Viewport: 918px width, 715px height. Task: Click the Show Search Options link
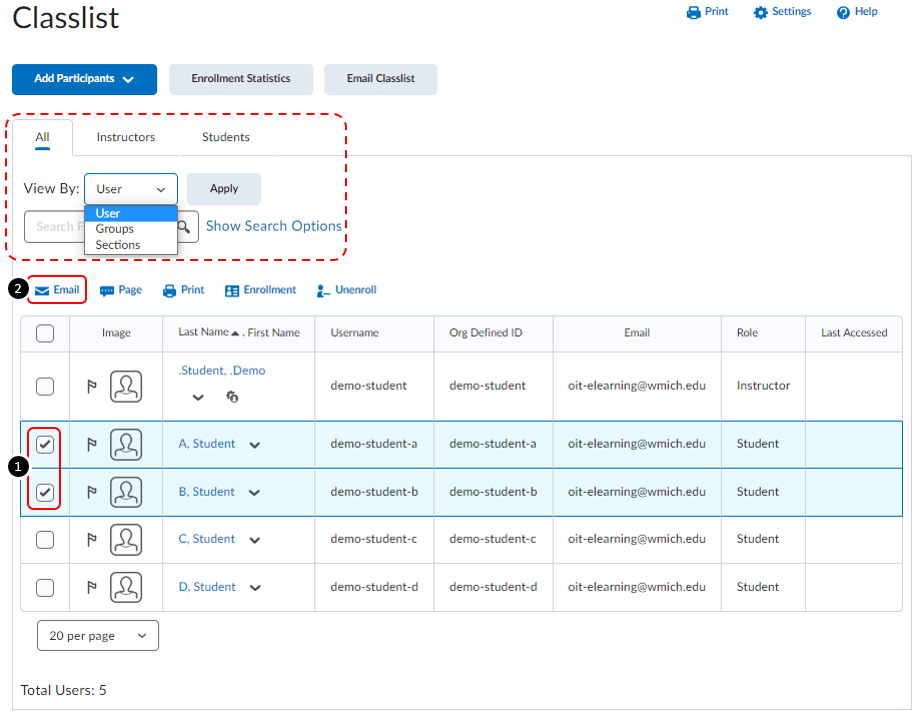click(274, 226)
